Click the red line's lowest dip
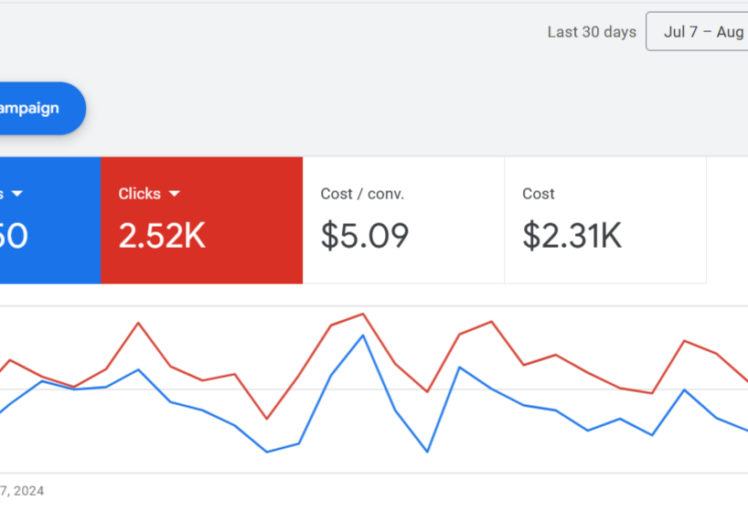 pyautogui.click(x=266, y=419)
